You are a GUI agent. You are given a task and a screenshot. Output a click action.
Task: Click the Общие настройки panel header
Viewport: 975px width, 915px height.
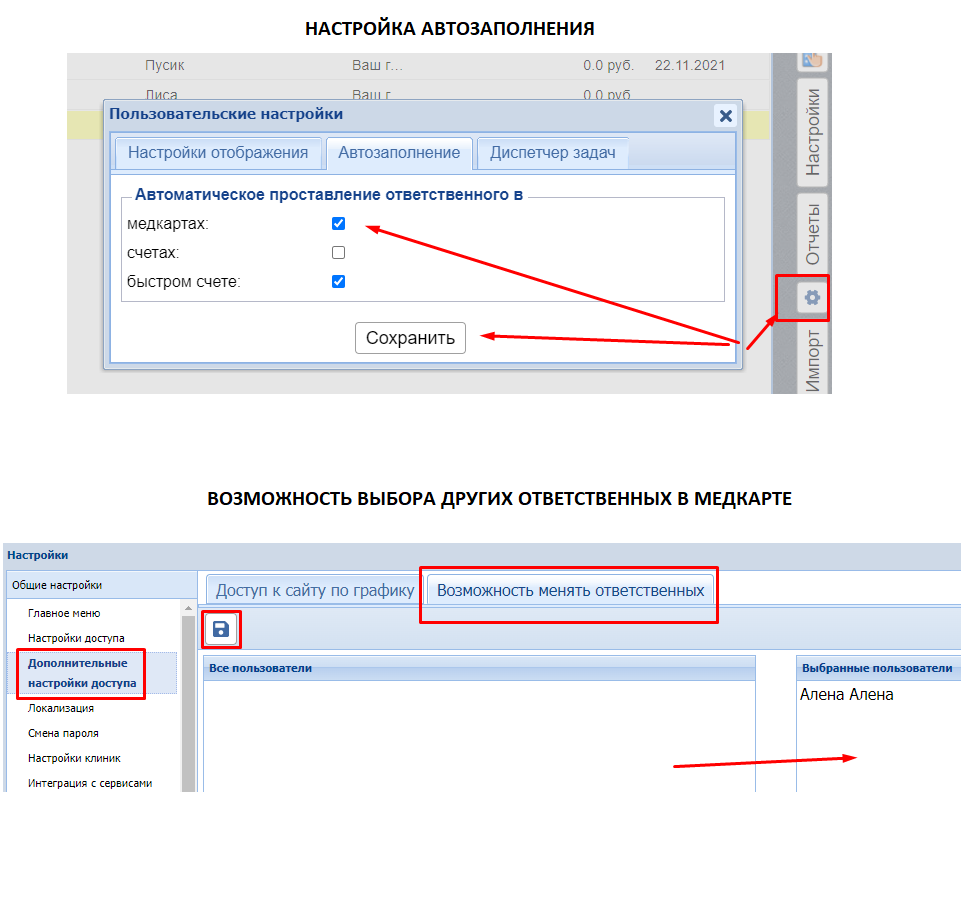click(101, 585)
